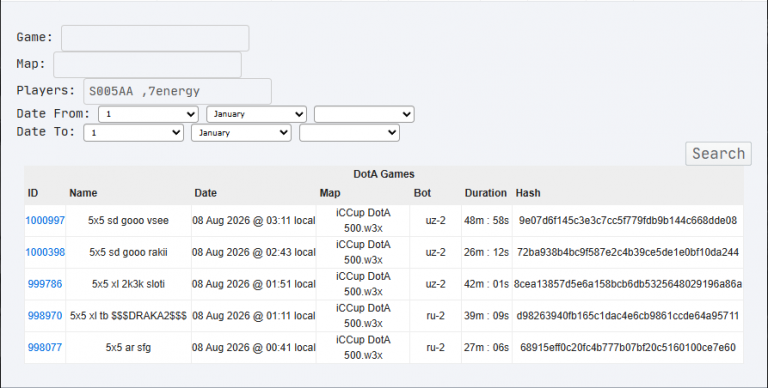Viewport: 768px width, 388px height.
Task: Click date '08 Aug 2026 @ 01:11 local'
Action: click(254, 316)
